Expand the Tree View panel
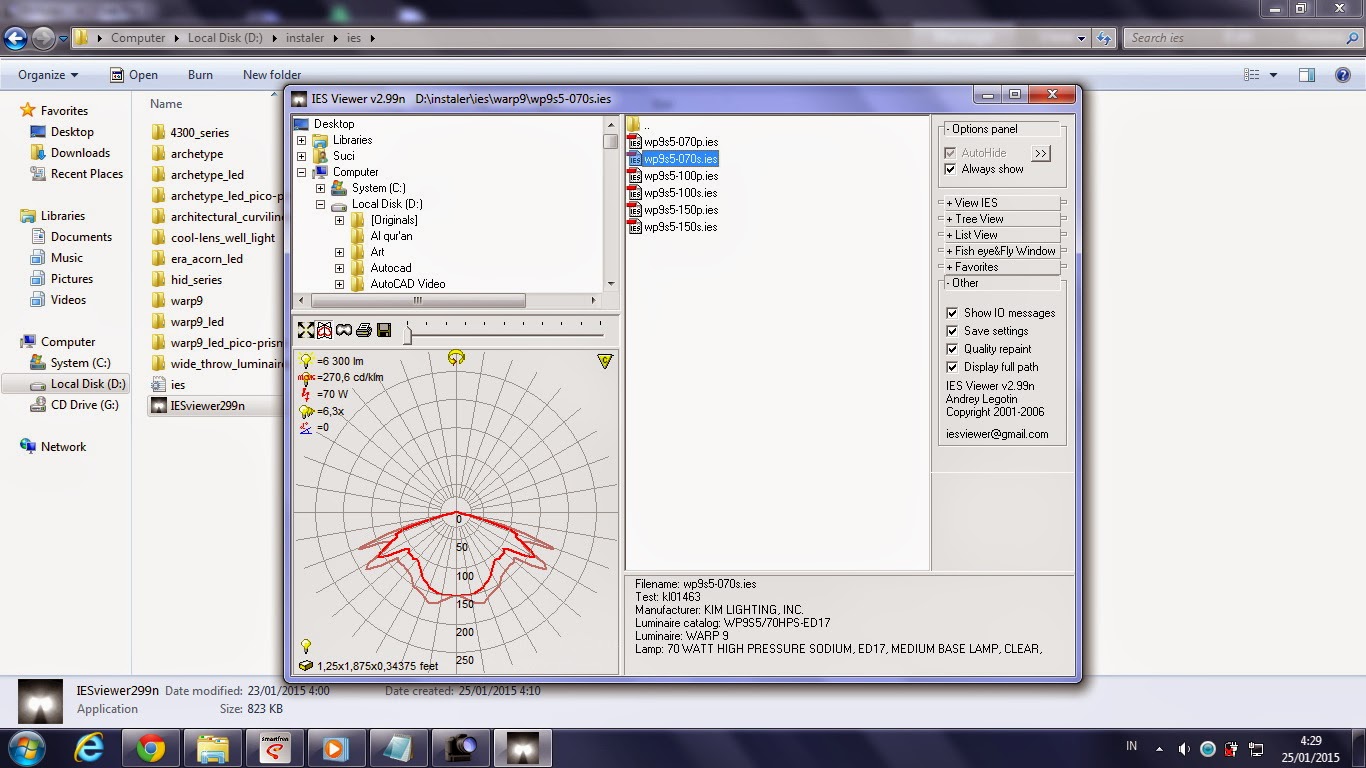1366x768 pixels. point(1002,218)
